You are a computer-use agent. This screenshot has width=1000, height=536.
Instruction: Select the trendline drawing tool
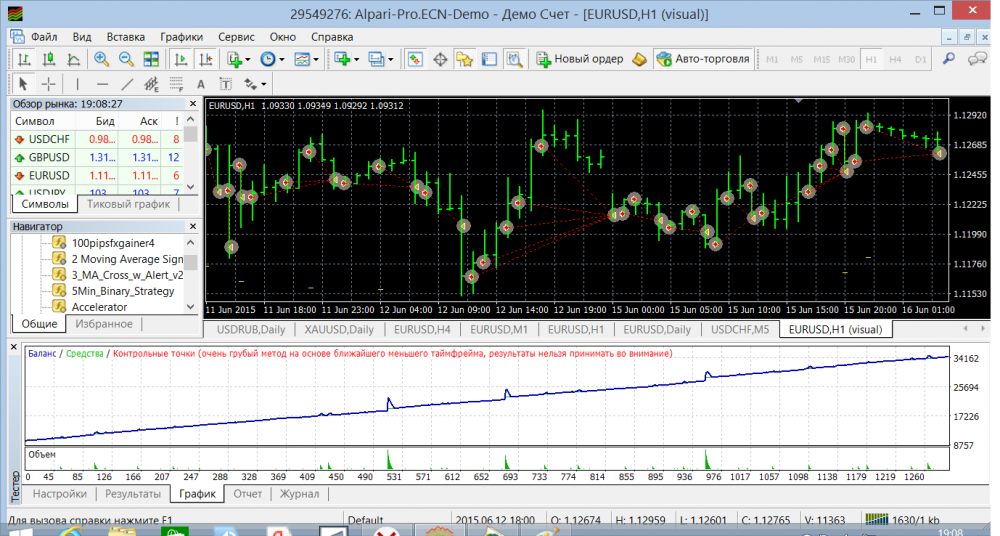(x=127, y=84)
